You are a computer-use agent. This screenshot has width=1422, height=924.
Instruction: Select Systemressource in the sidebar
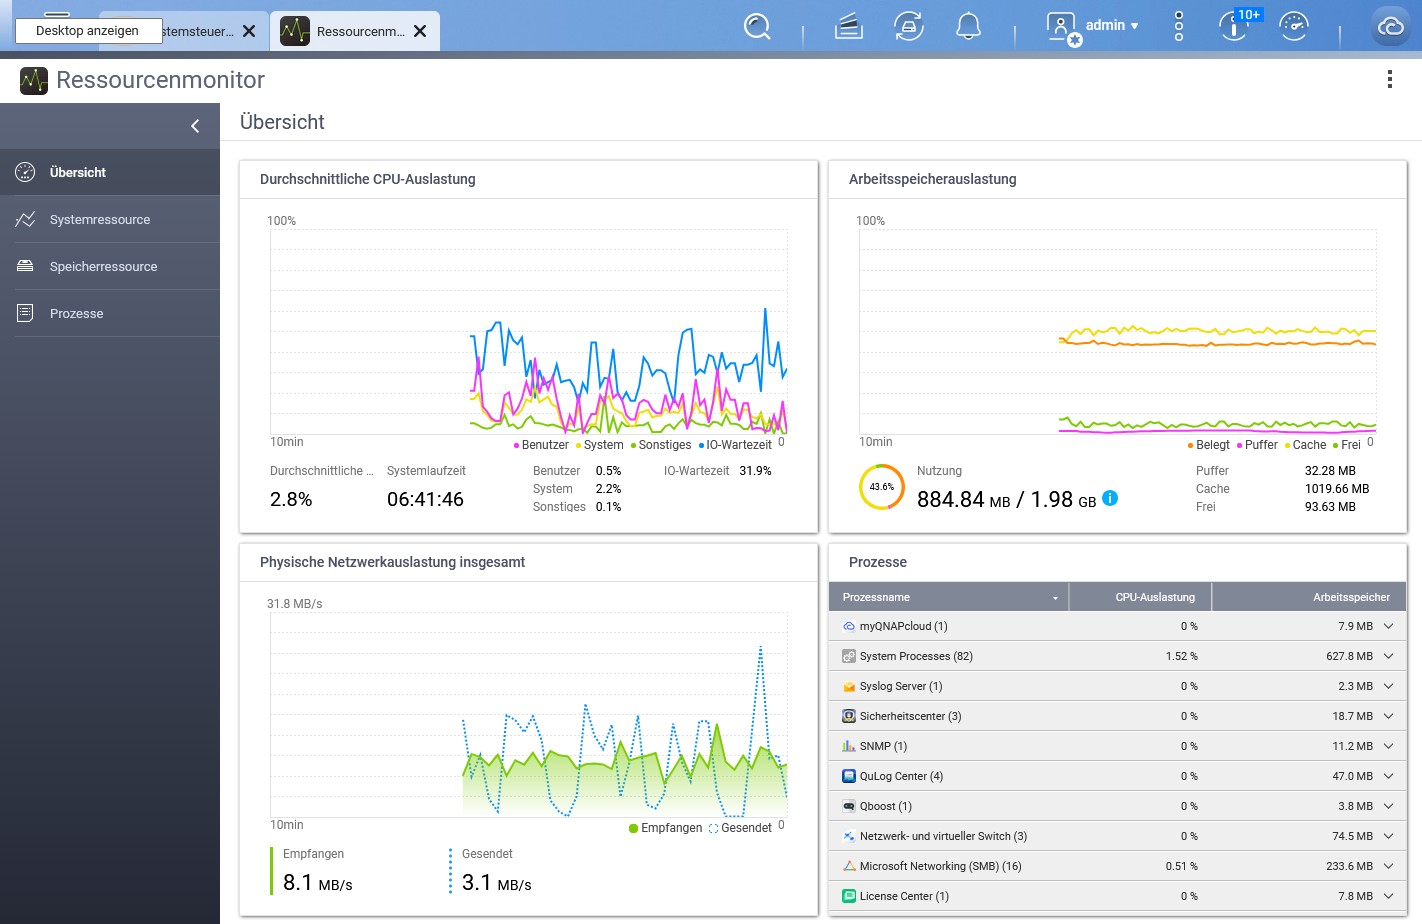(x=100, y=220)
